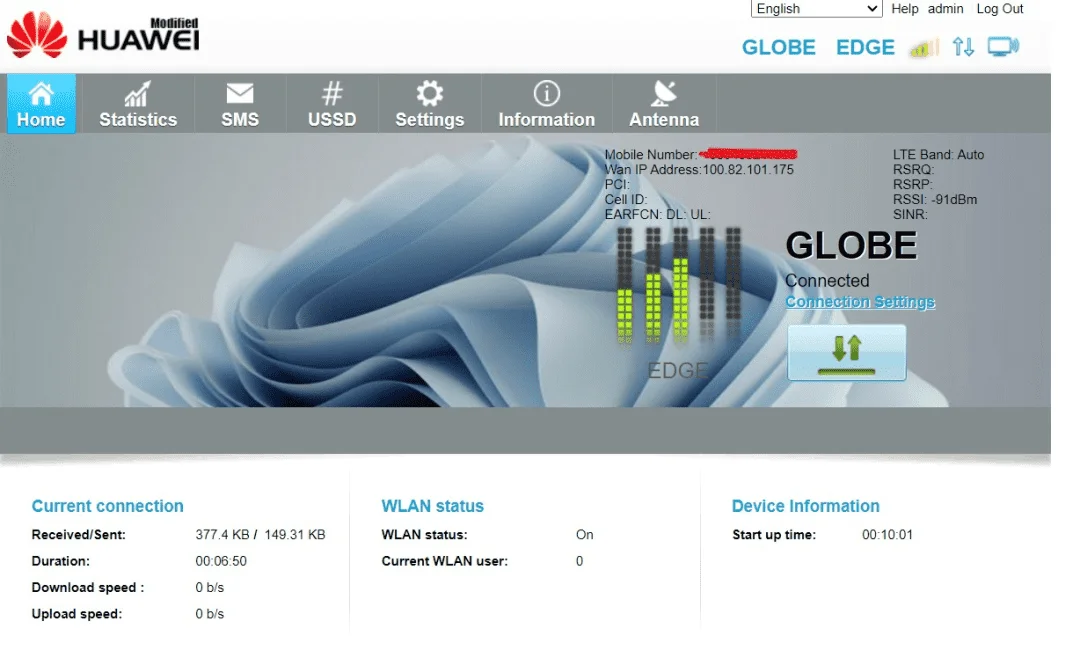The width and height of the screenshot is (1080, 665).
Task: Click the Current connection heading
Action: coord(107,506)
